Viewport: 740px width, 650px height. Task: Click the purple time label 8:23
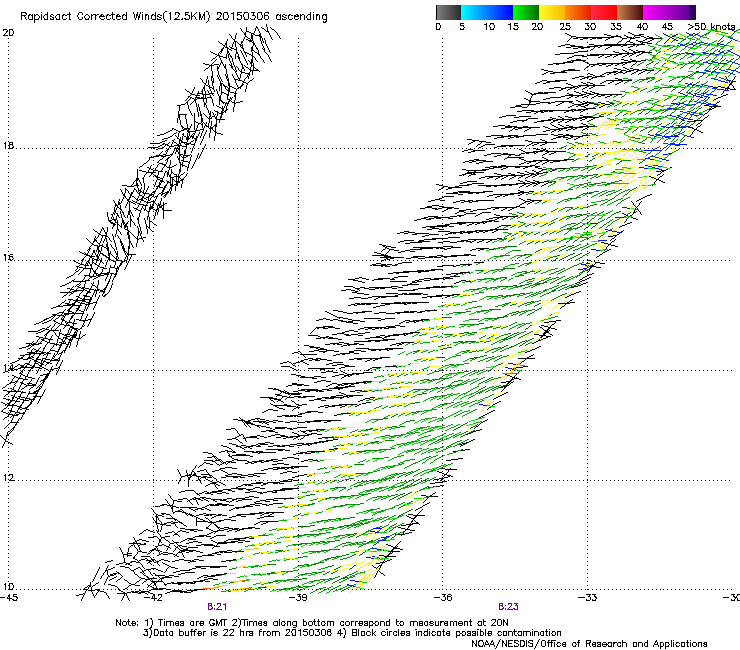(508, 607)
